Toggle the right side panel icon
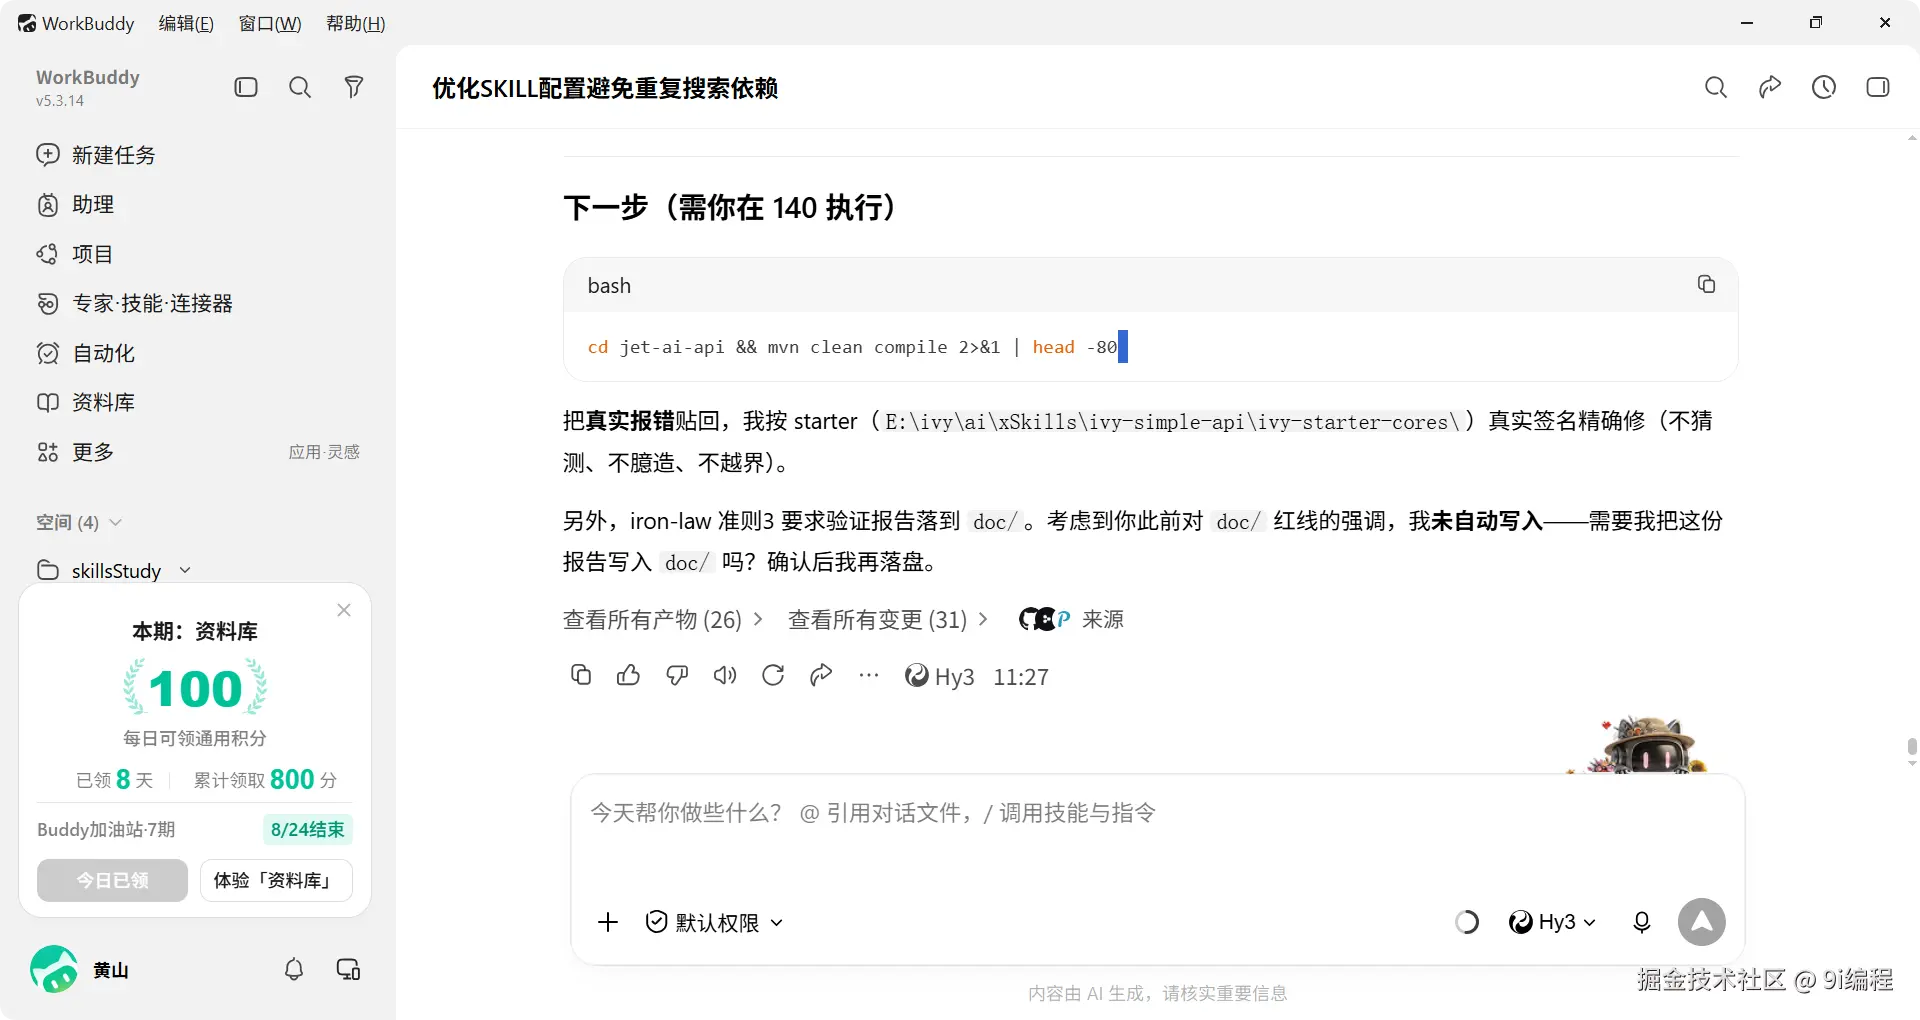This screenshot has width=1920, height=1020. (1878, 87)
